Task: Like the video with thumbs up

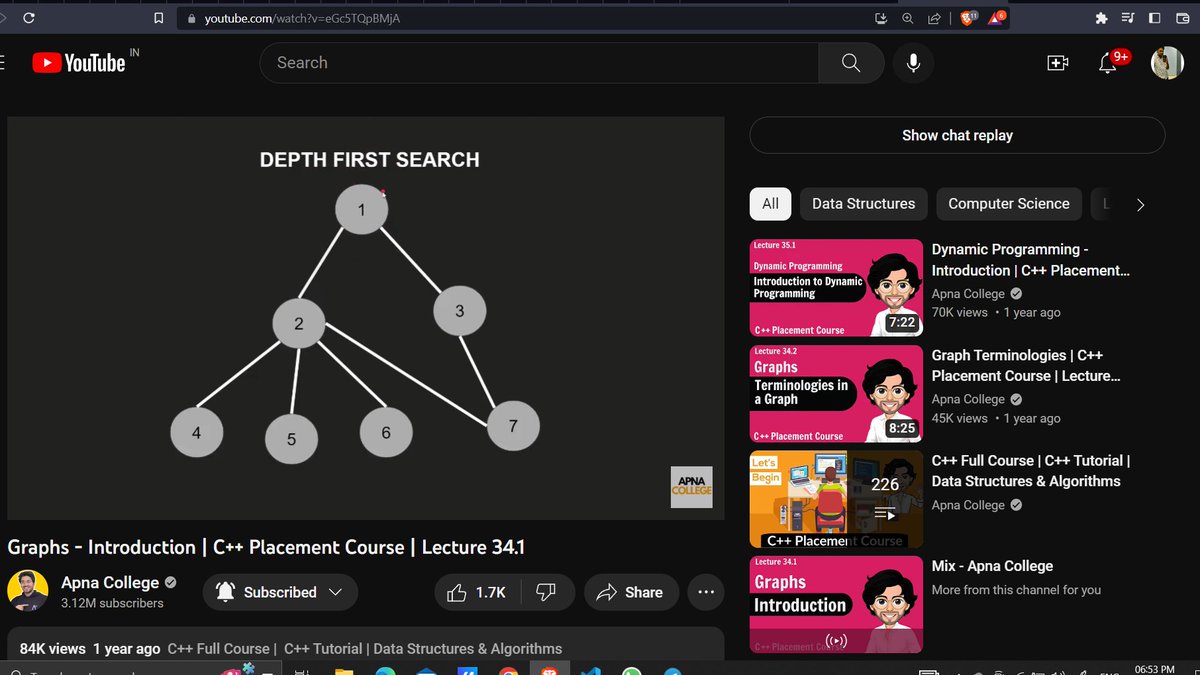Action: pos(476,592)
